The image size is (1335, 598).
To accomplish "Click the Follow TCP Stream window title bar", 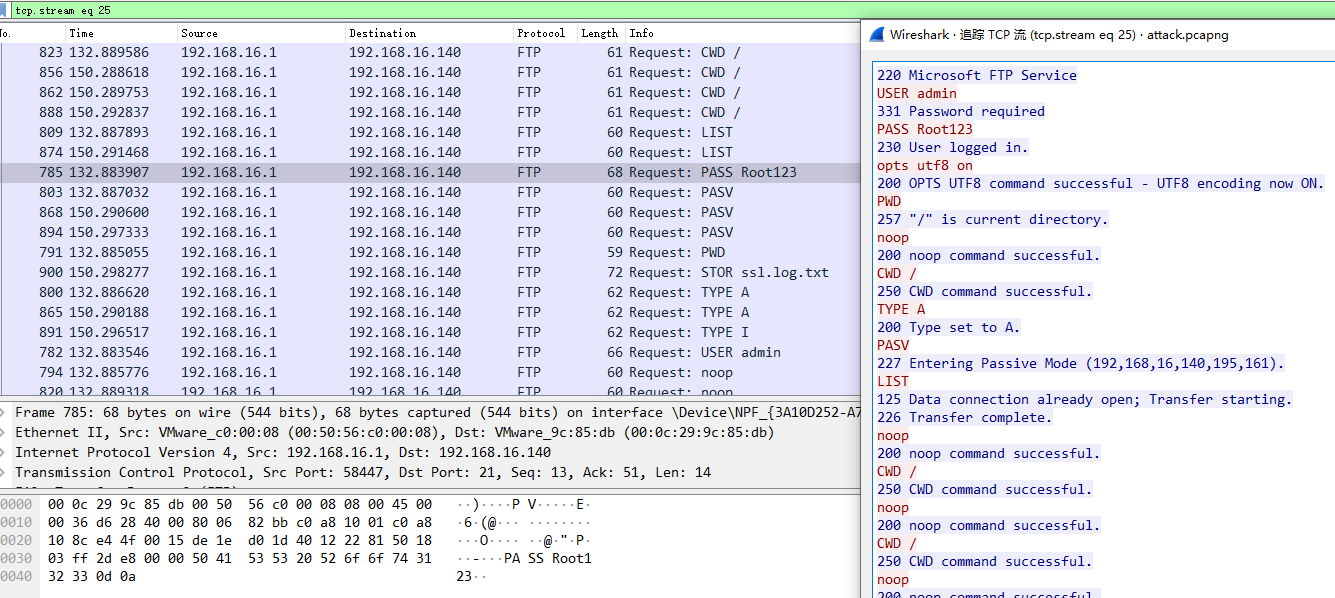I will click(x=1098, y=34).
